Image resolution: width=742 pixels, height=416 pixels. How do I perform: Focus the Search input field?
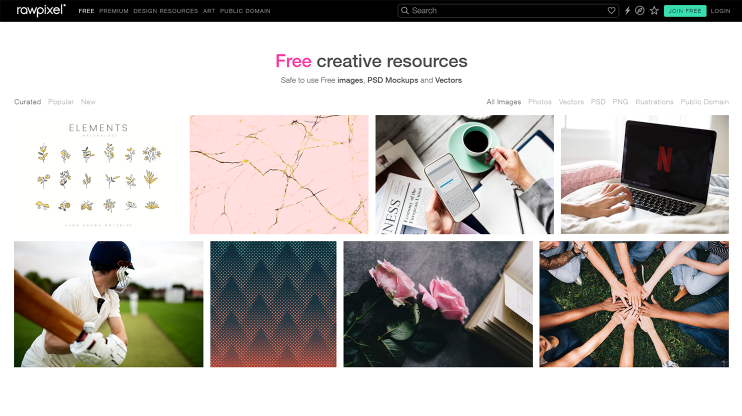(x=508, y=10)
